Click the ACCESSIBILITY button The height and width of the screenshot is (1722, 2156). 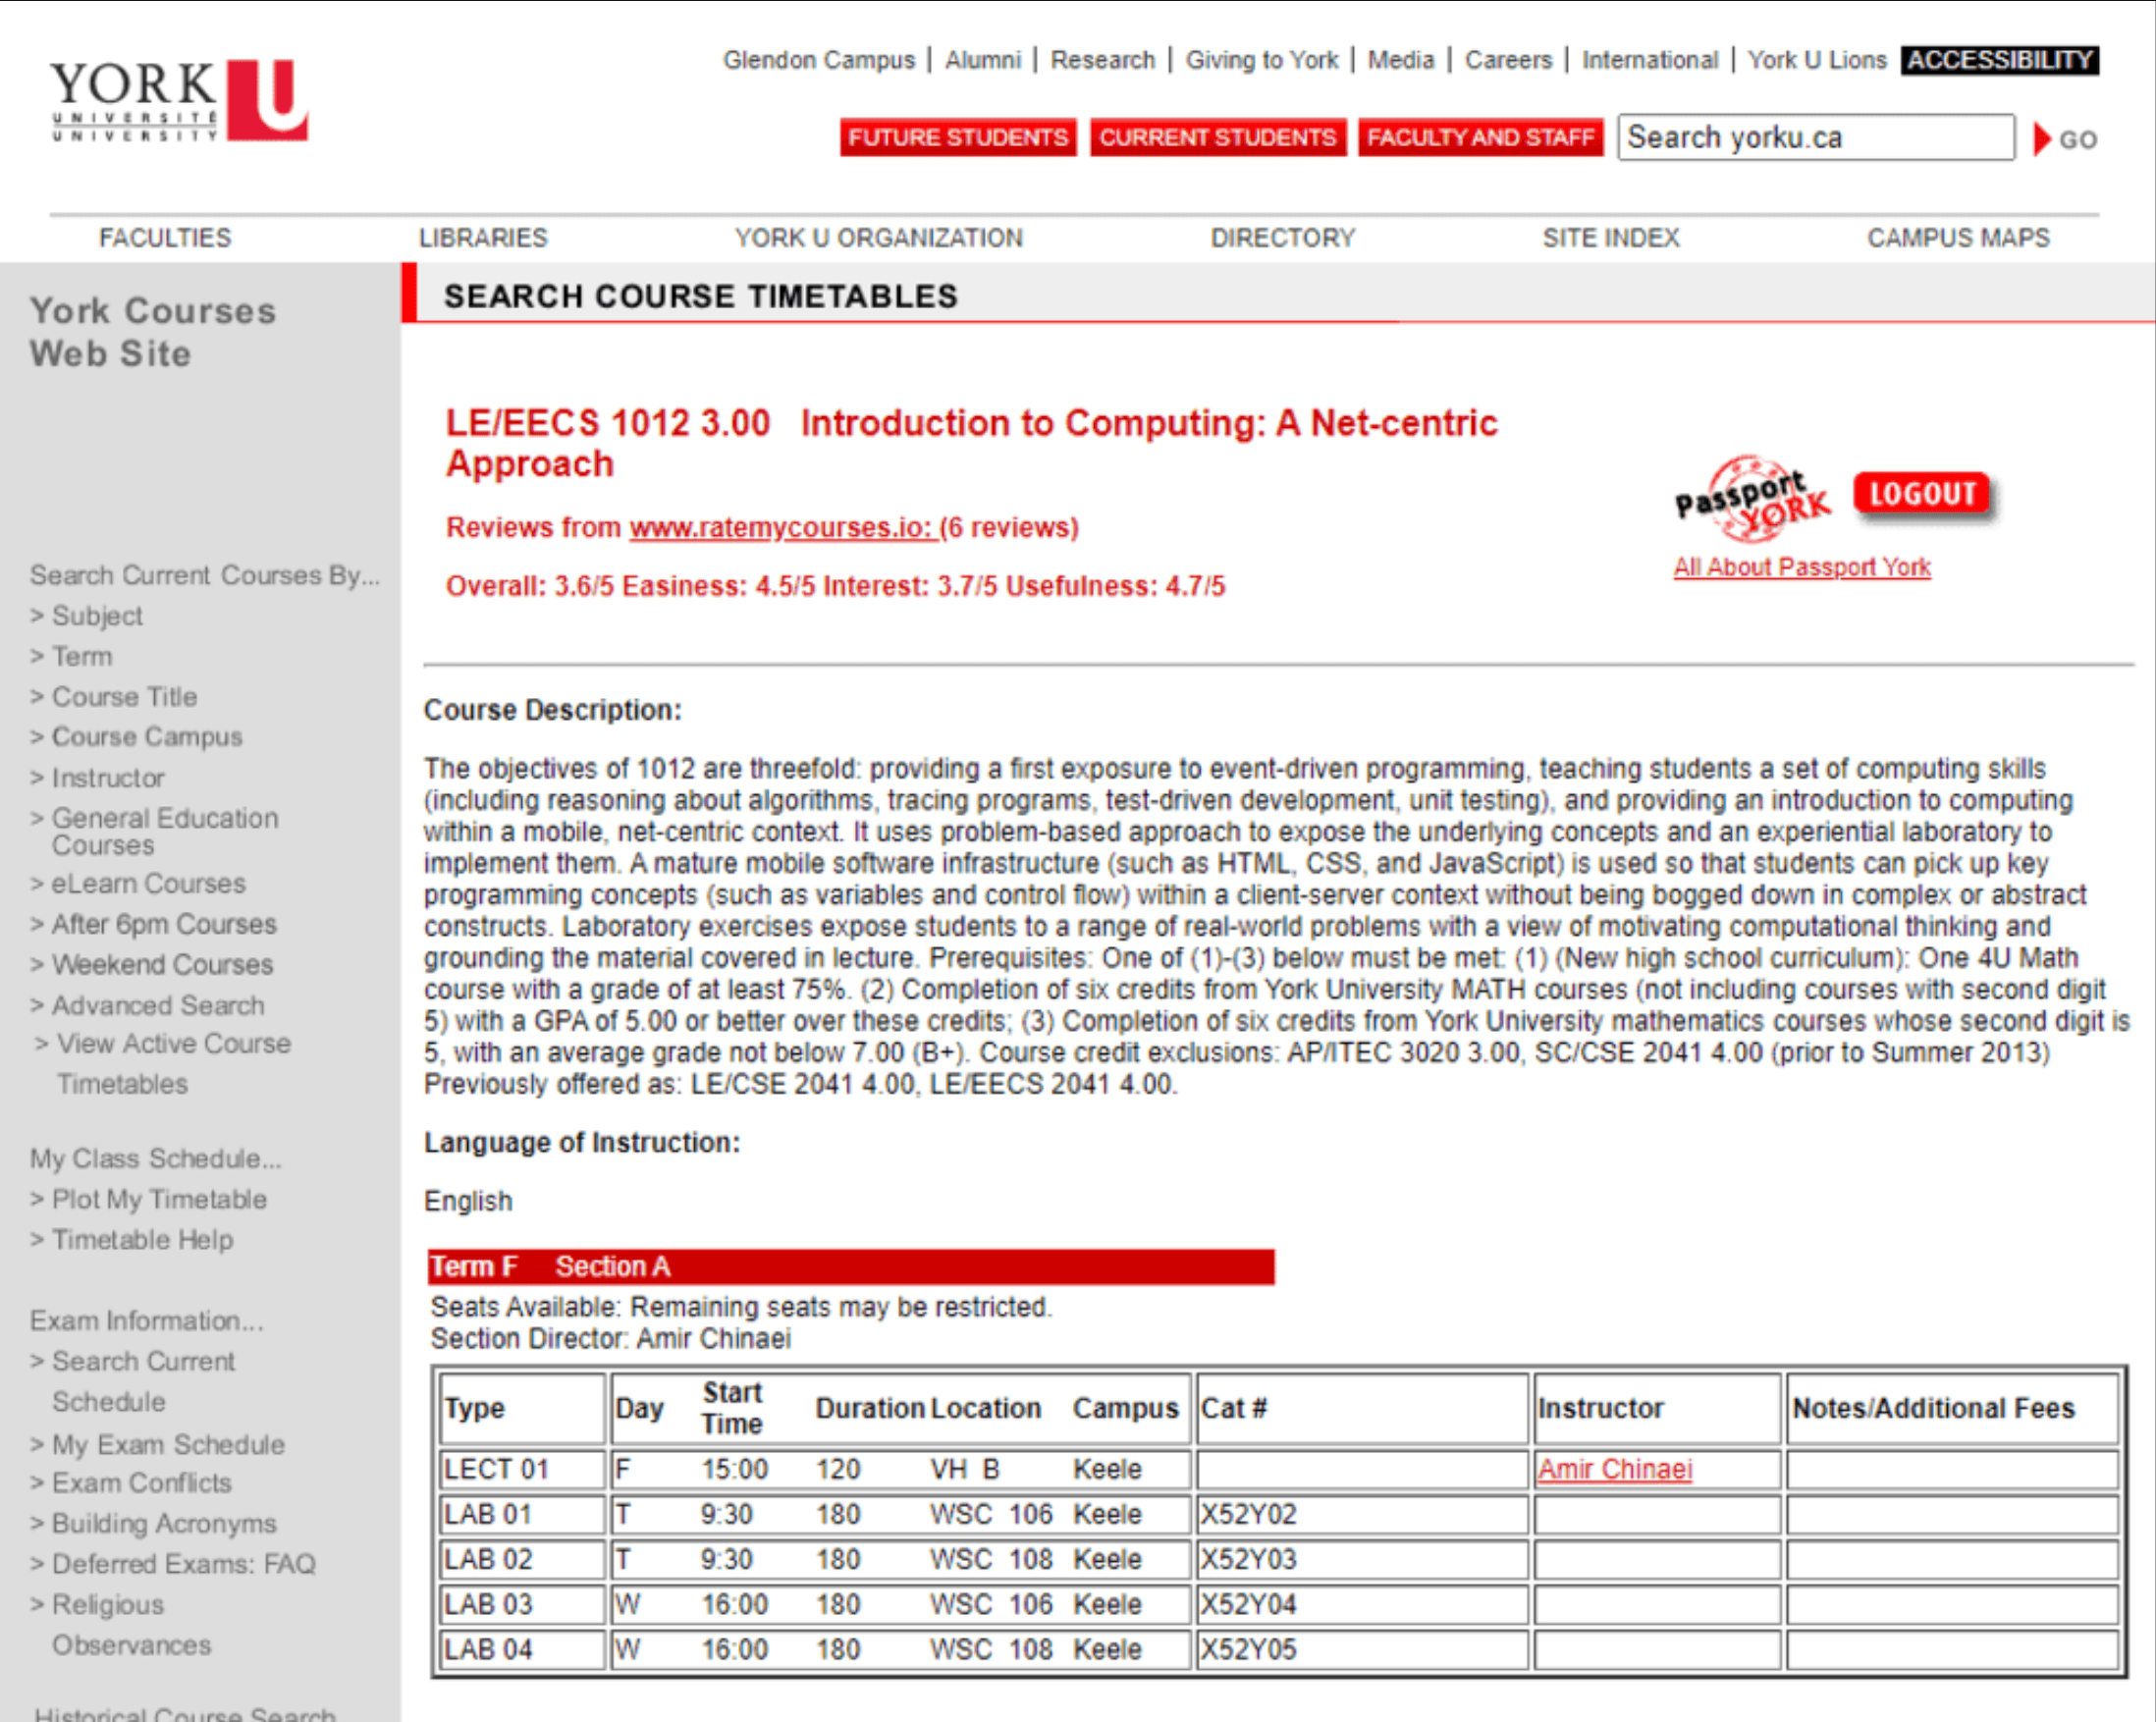pos(1999,60)
